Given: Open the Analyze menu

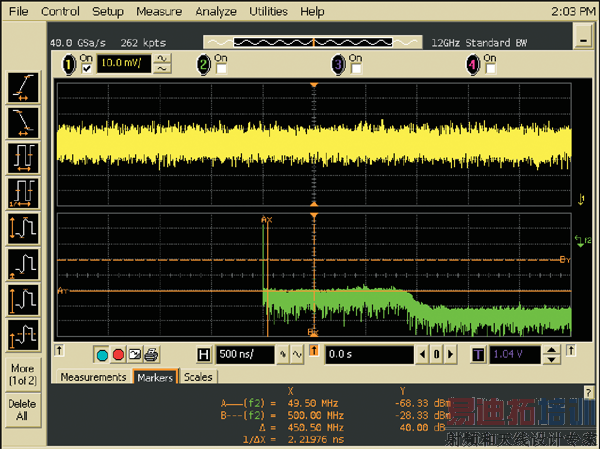Looking at the screenshot, I should pyautogui.click(x=216, y=11).
